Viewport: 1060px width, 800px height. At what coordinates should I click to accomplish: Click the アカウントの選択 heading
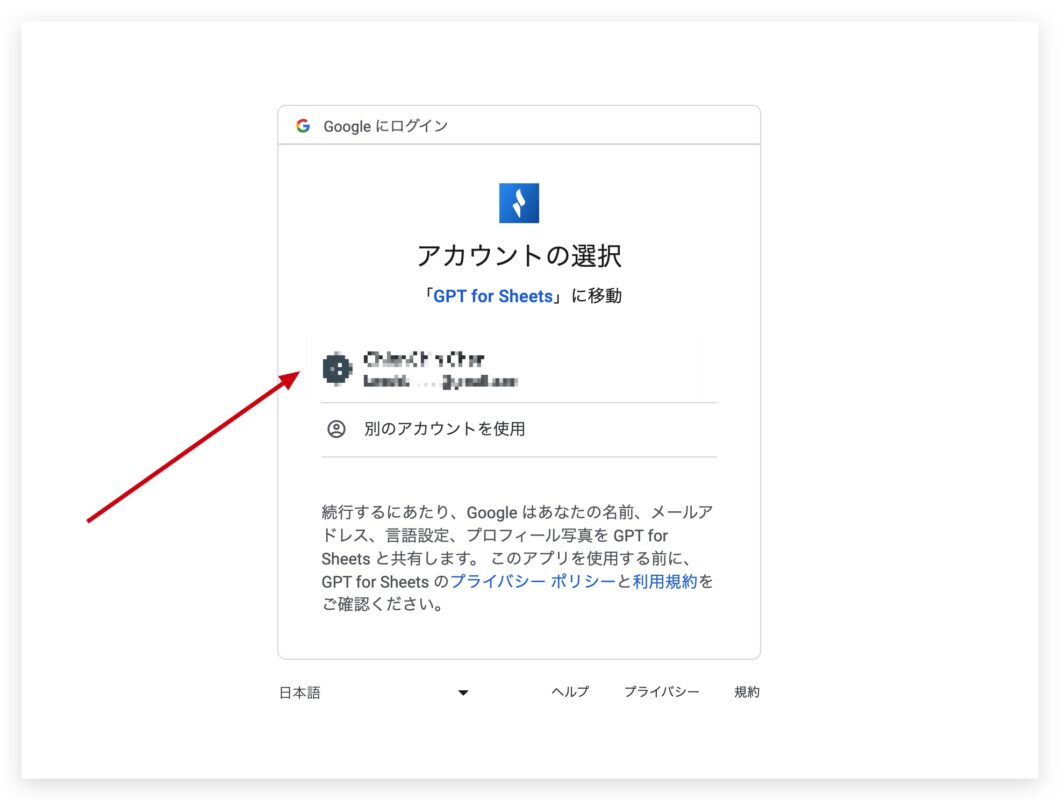pyautogui.click(x=519, y=256)
